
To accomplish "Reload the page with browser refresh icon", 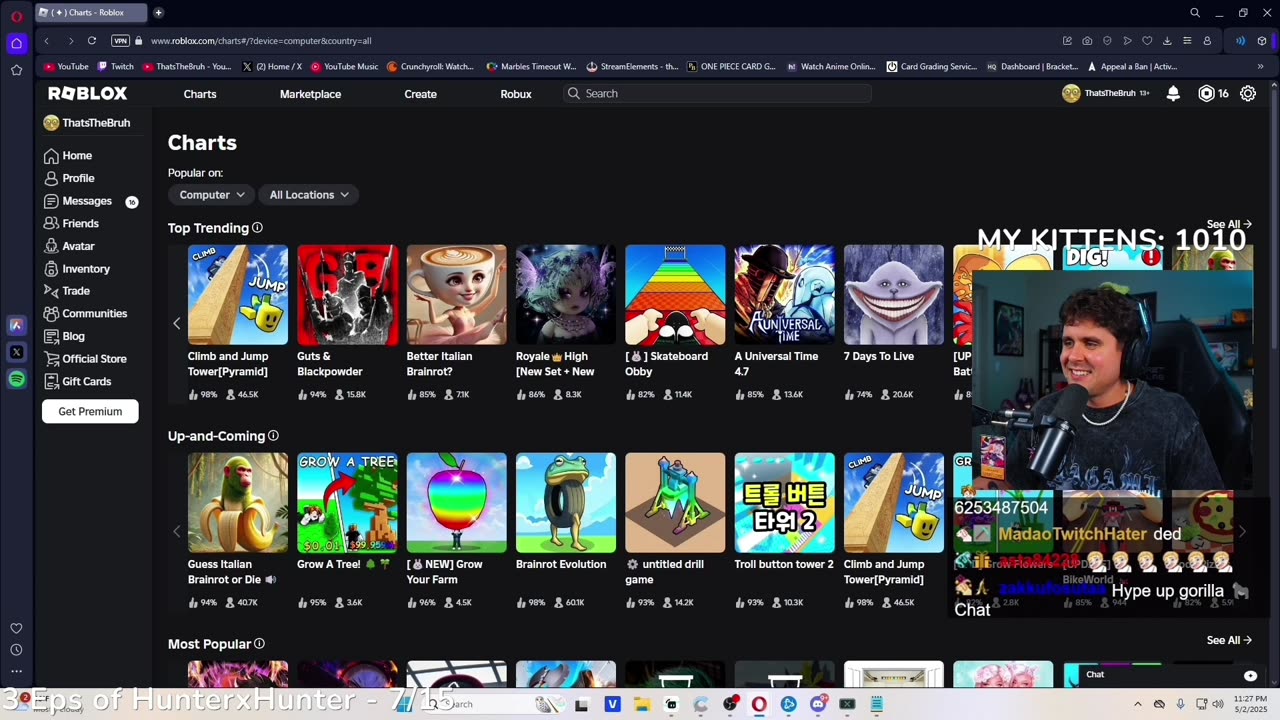I will click(92, 41).
